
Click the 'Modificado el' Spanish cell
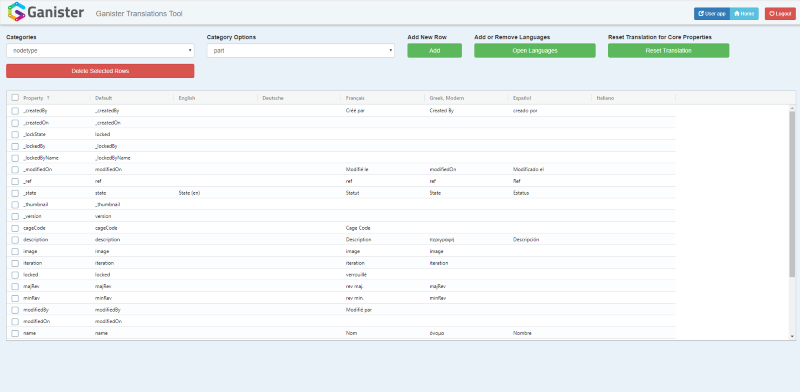point(528,169)
